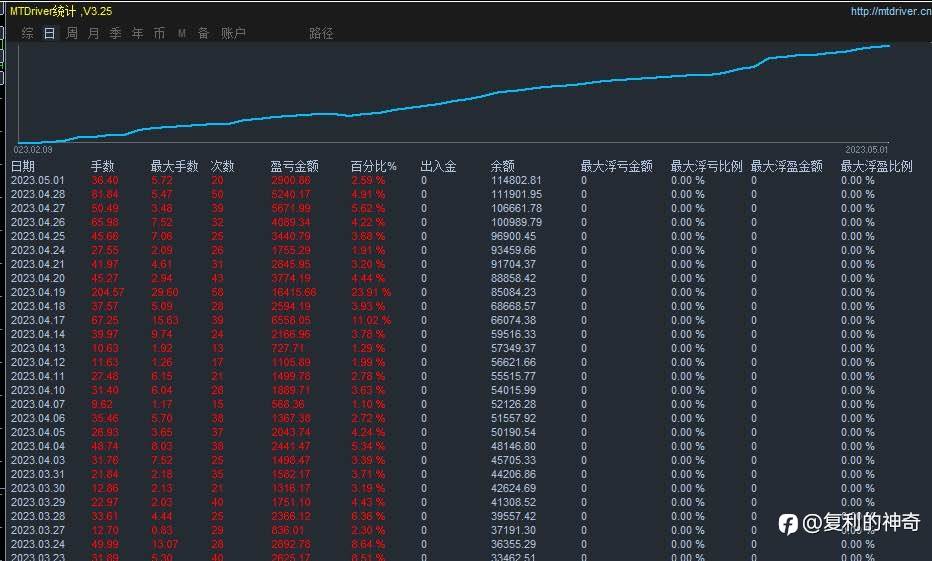Viewport: 932px width, 561px height.
Task: Select the 2023.04.17 date cell
Action: [37, 320]
